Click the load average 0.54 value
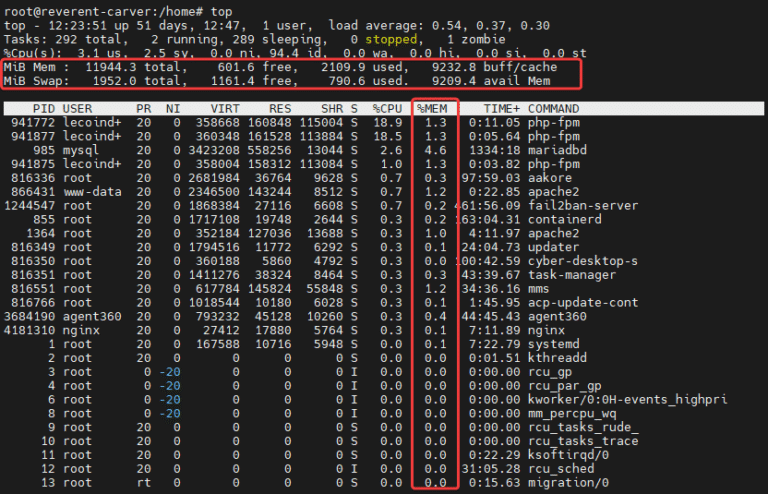768x494 pixels. (x=447, y=25)
